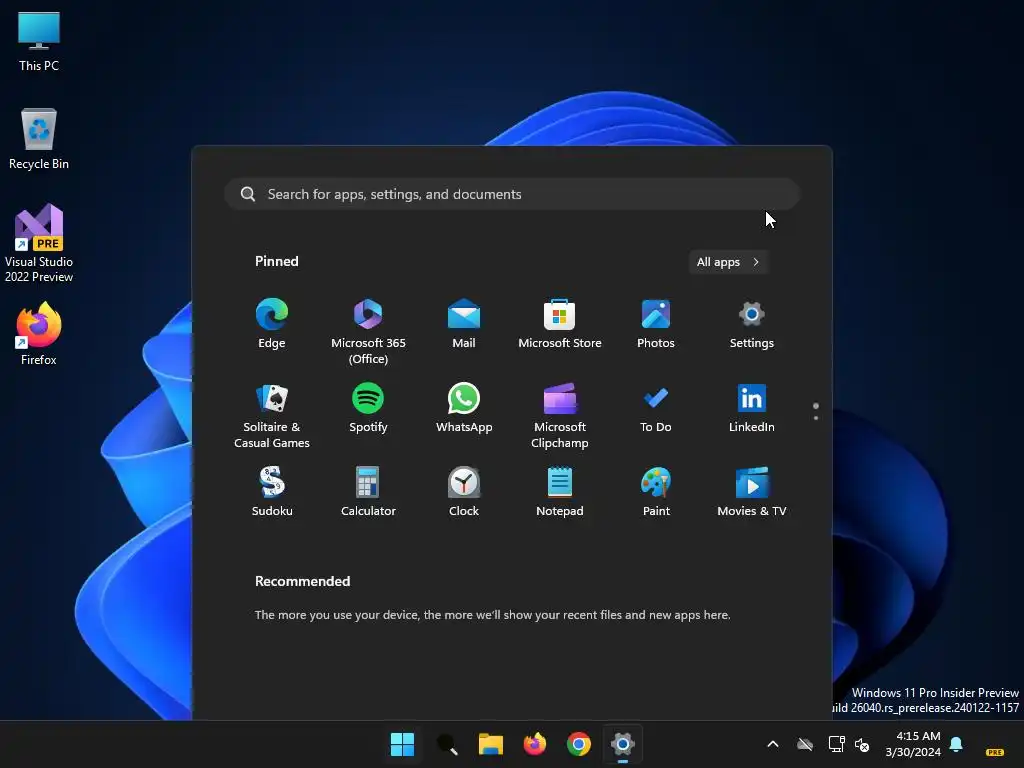1024x768 pixels.
Task: Launch Firefox from the taskbar
Action: click(535, 744)
